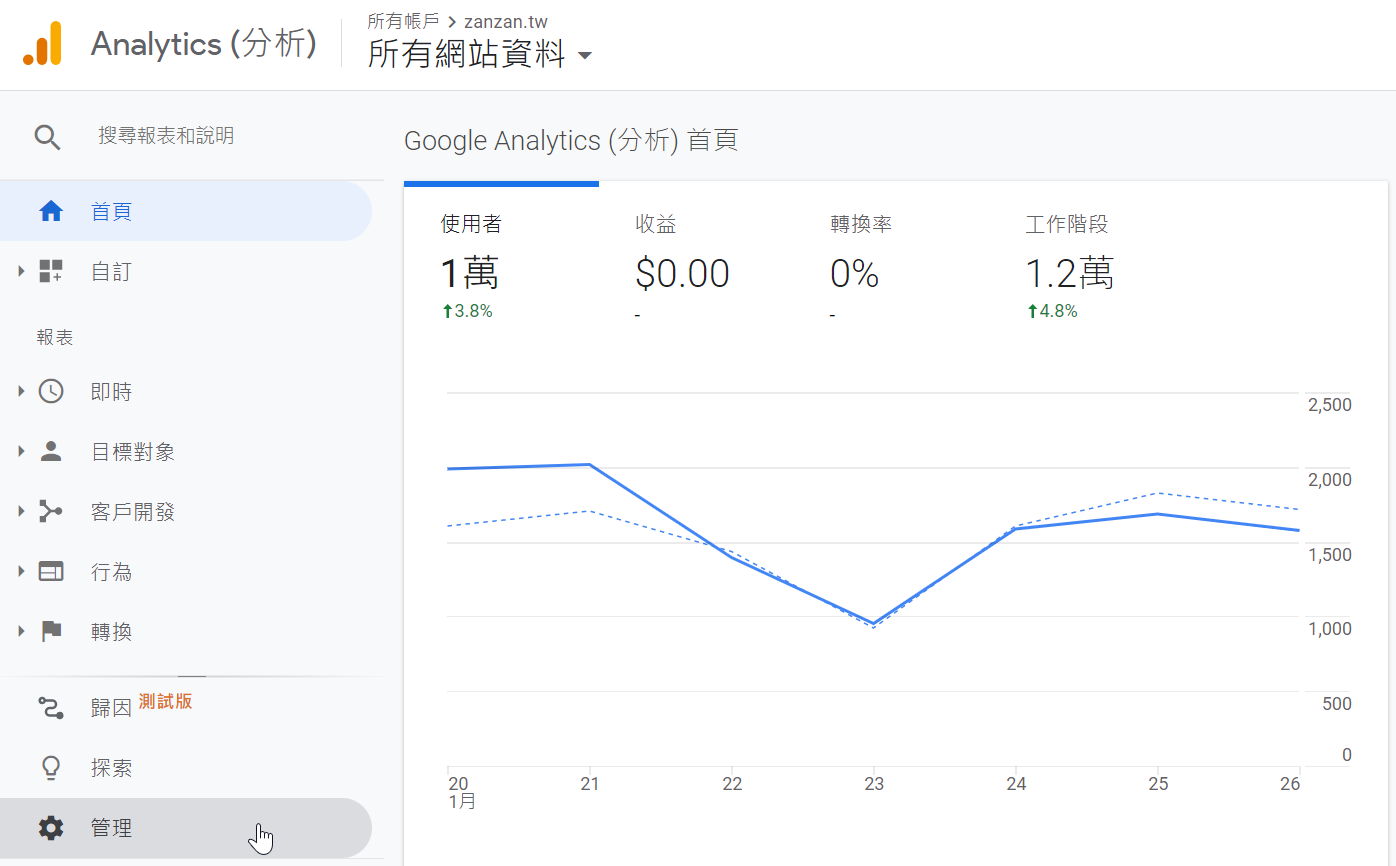Click the 所有帳戶 breadcrumb link
This screenshot has width=1396, height=866.
pyautogui.click(x=403, y=21)
